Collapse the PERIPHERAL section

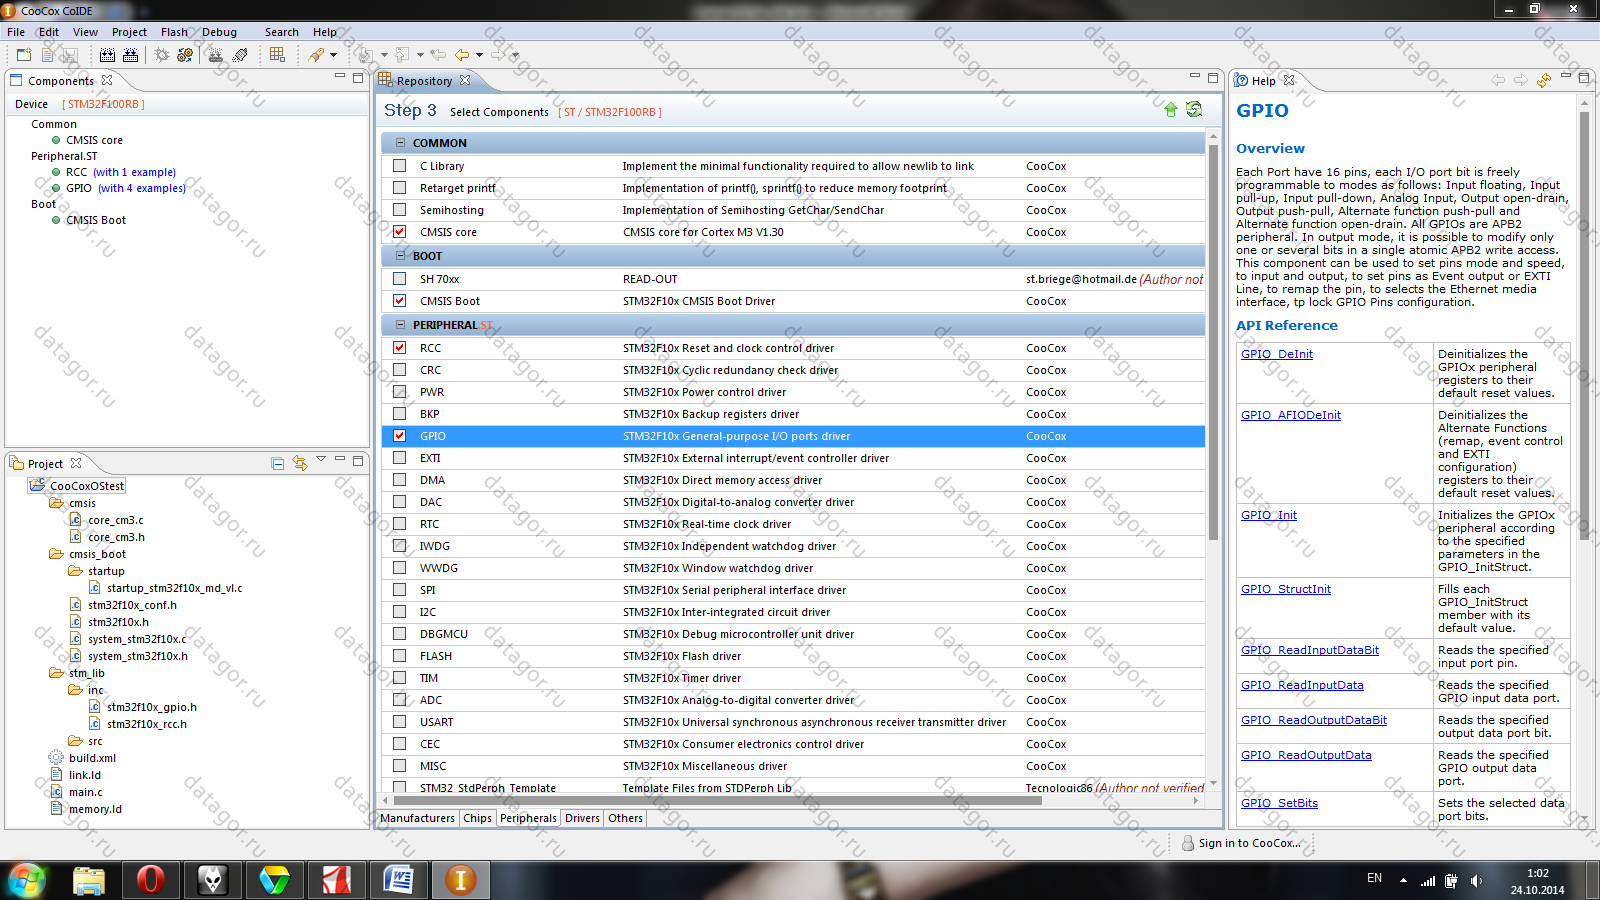coord(401,325)
